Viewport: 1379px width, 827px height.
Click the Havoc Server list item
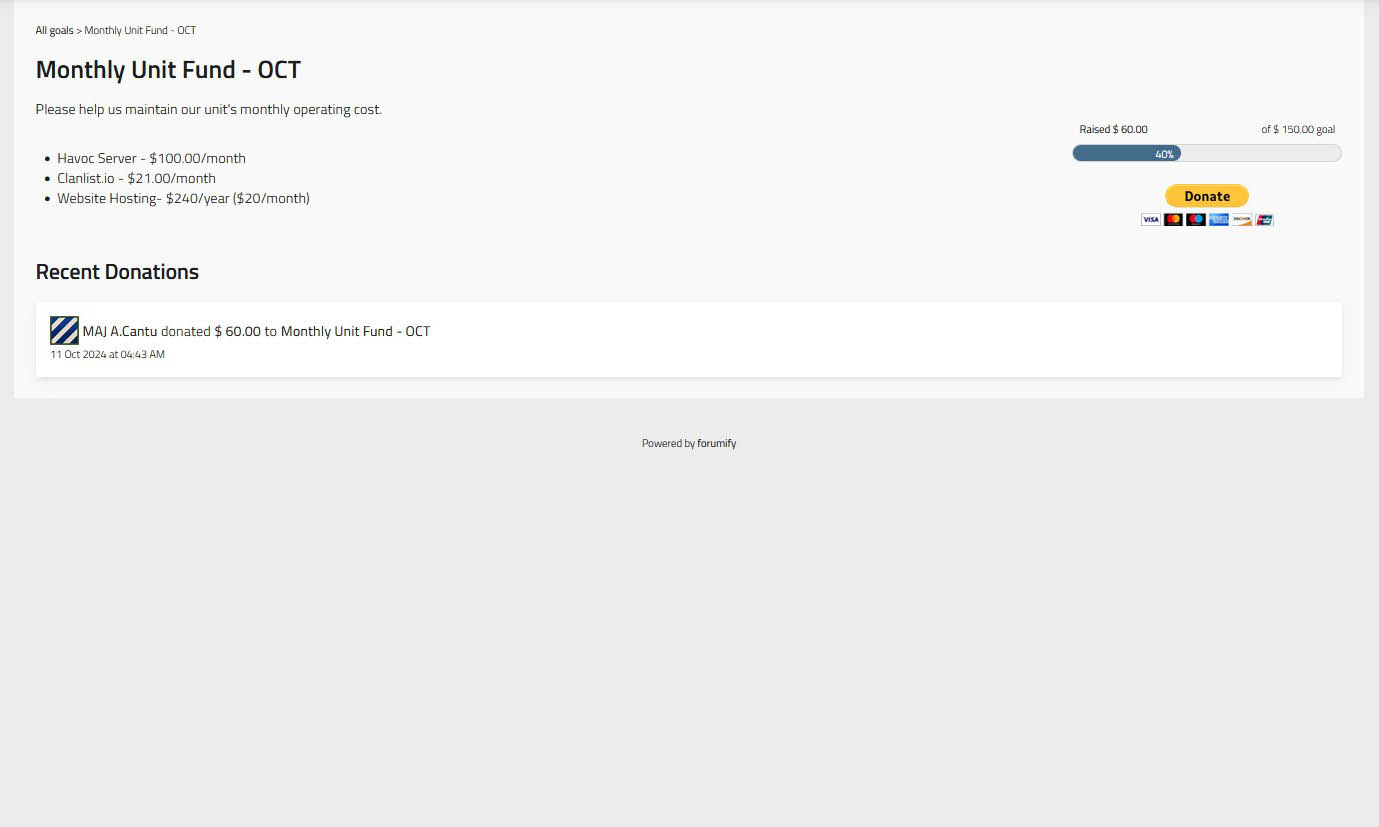[x=151, y=158]
